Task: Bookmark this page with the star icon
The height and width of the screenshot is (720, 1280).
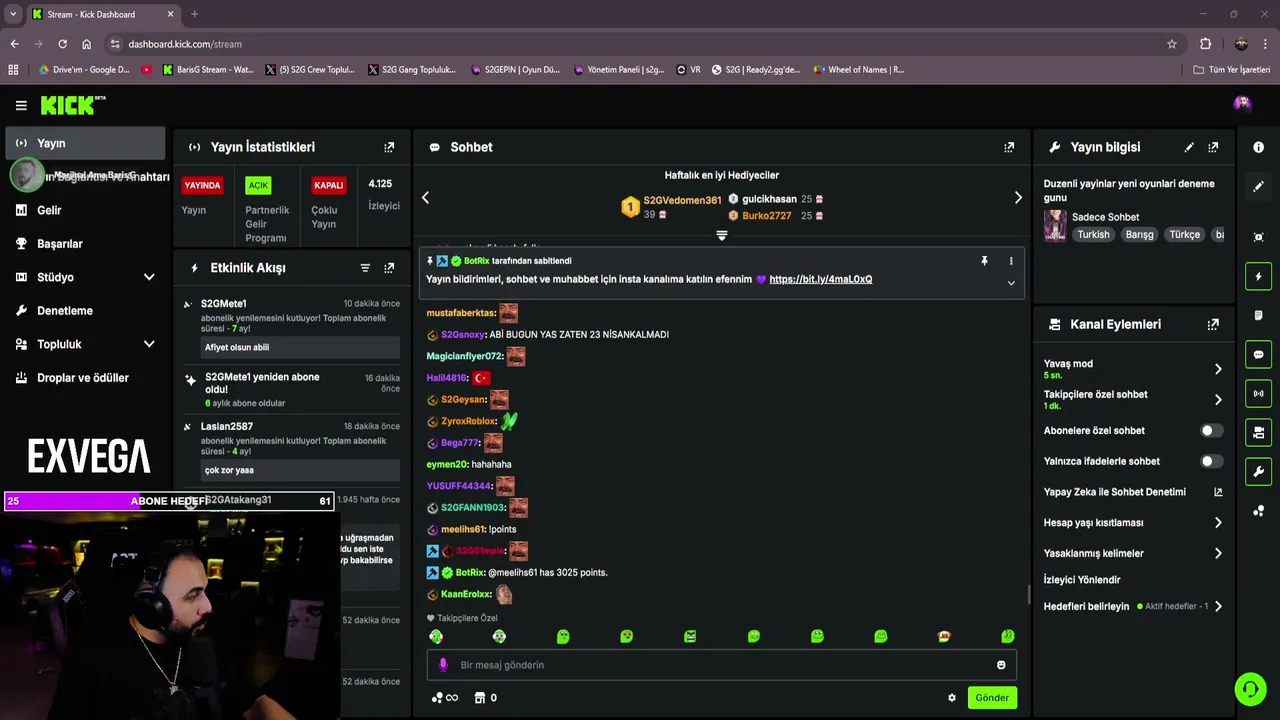Action: 1172,44
